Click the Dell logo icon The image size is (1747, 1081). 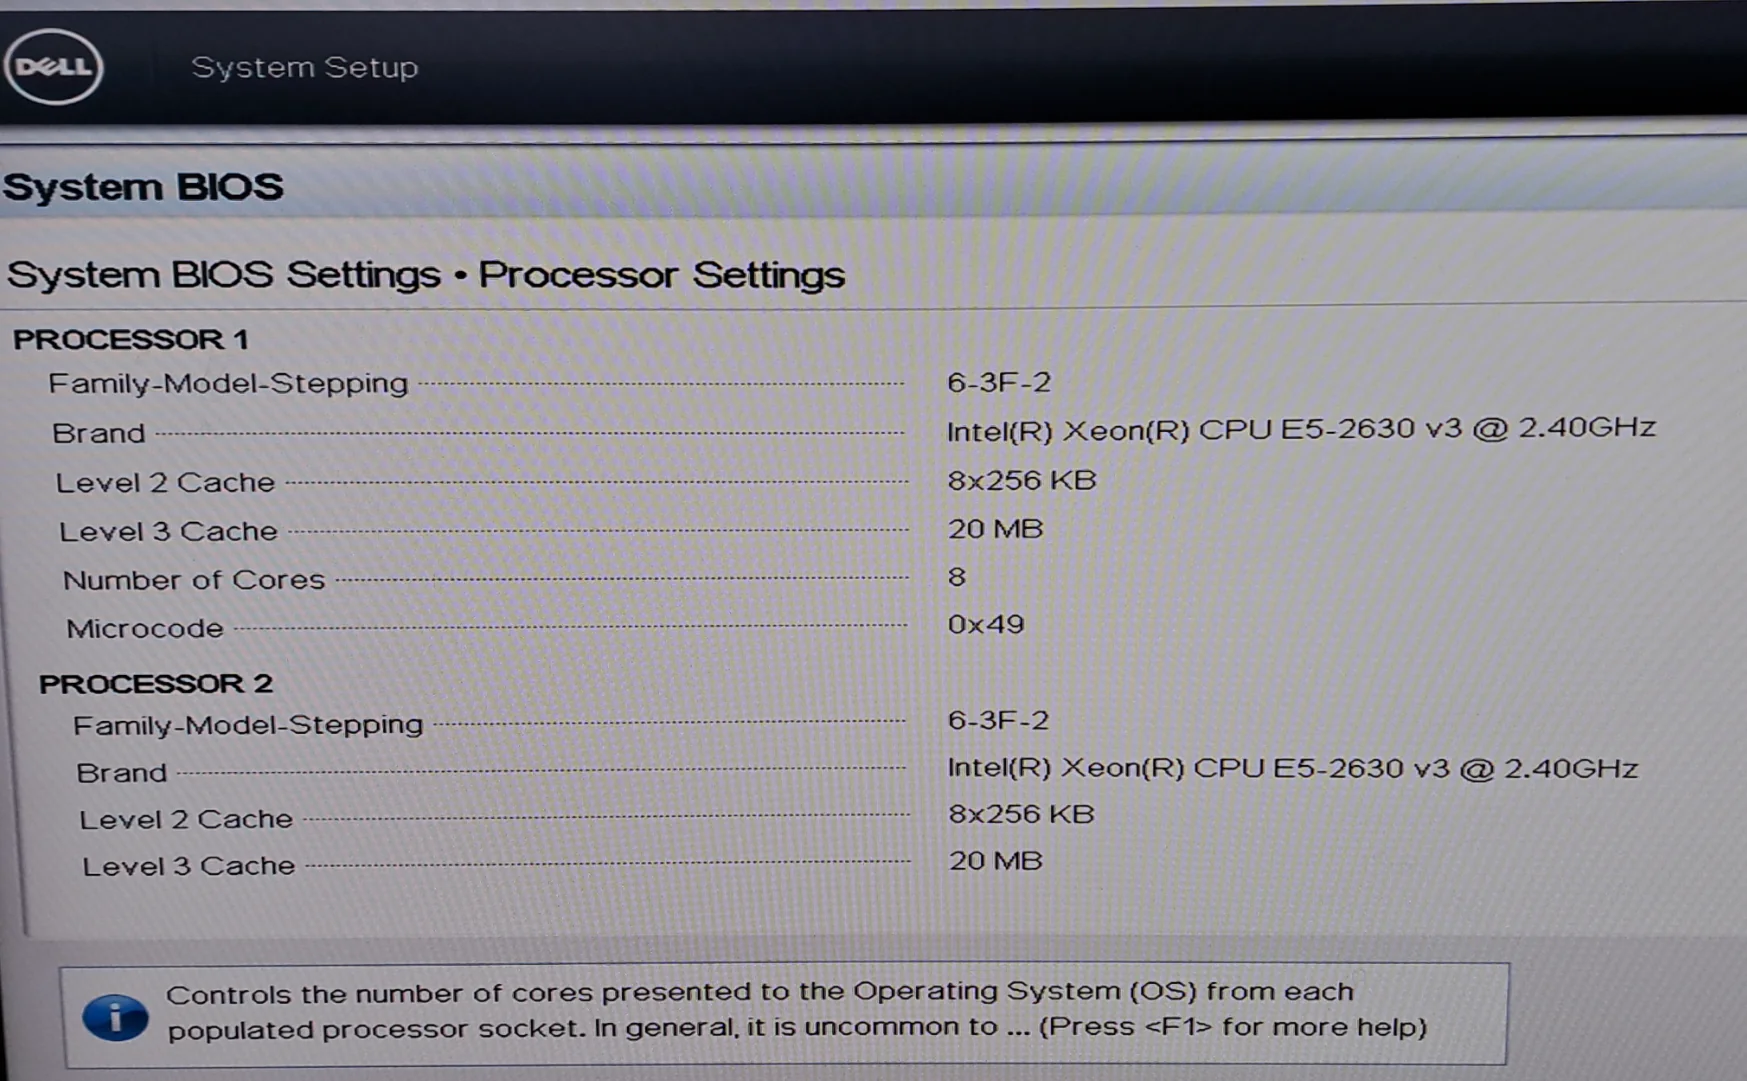pyautogui.click(x=54, y=67)
